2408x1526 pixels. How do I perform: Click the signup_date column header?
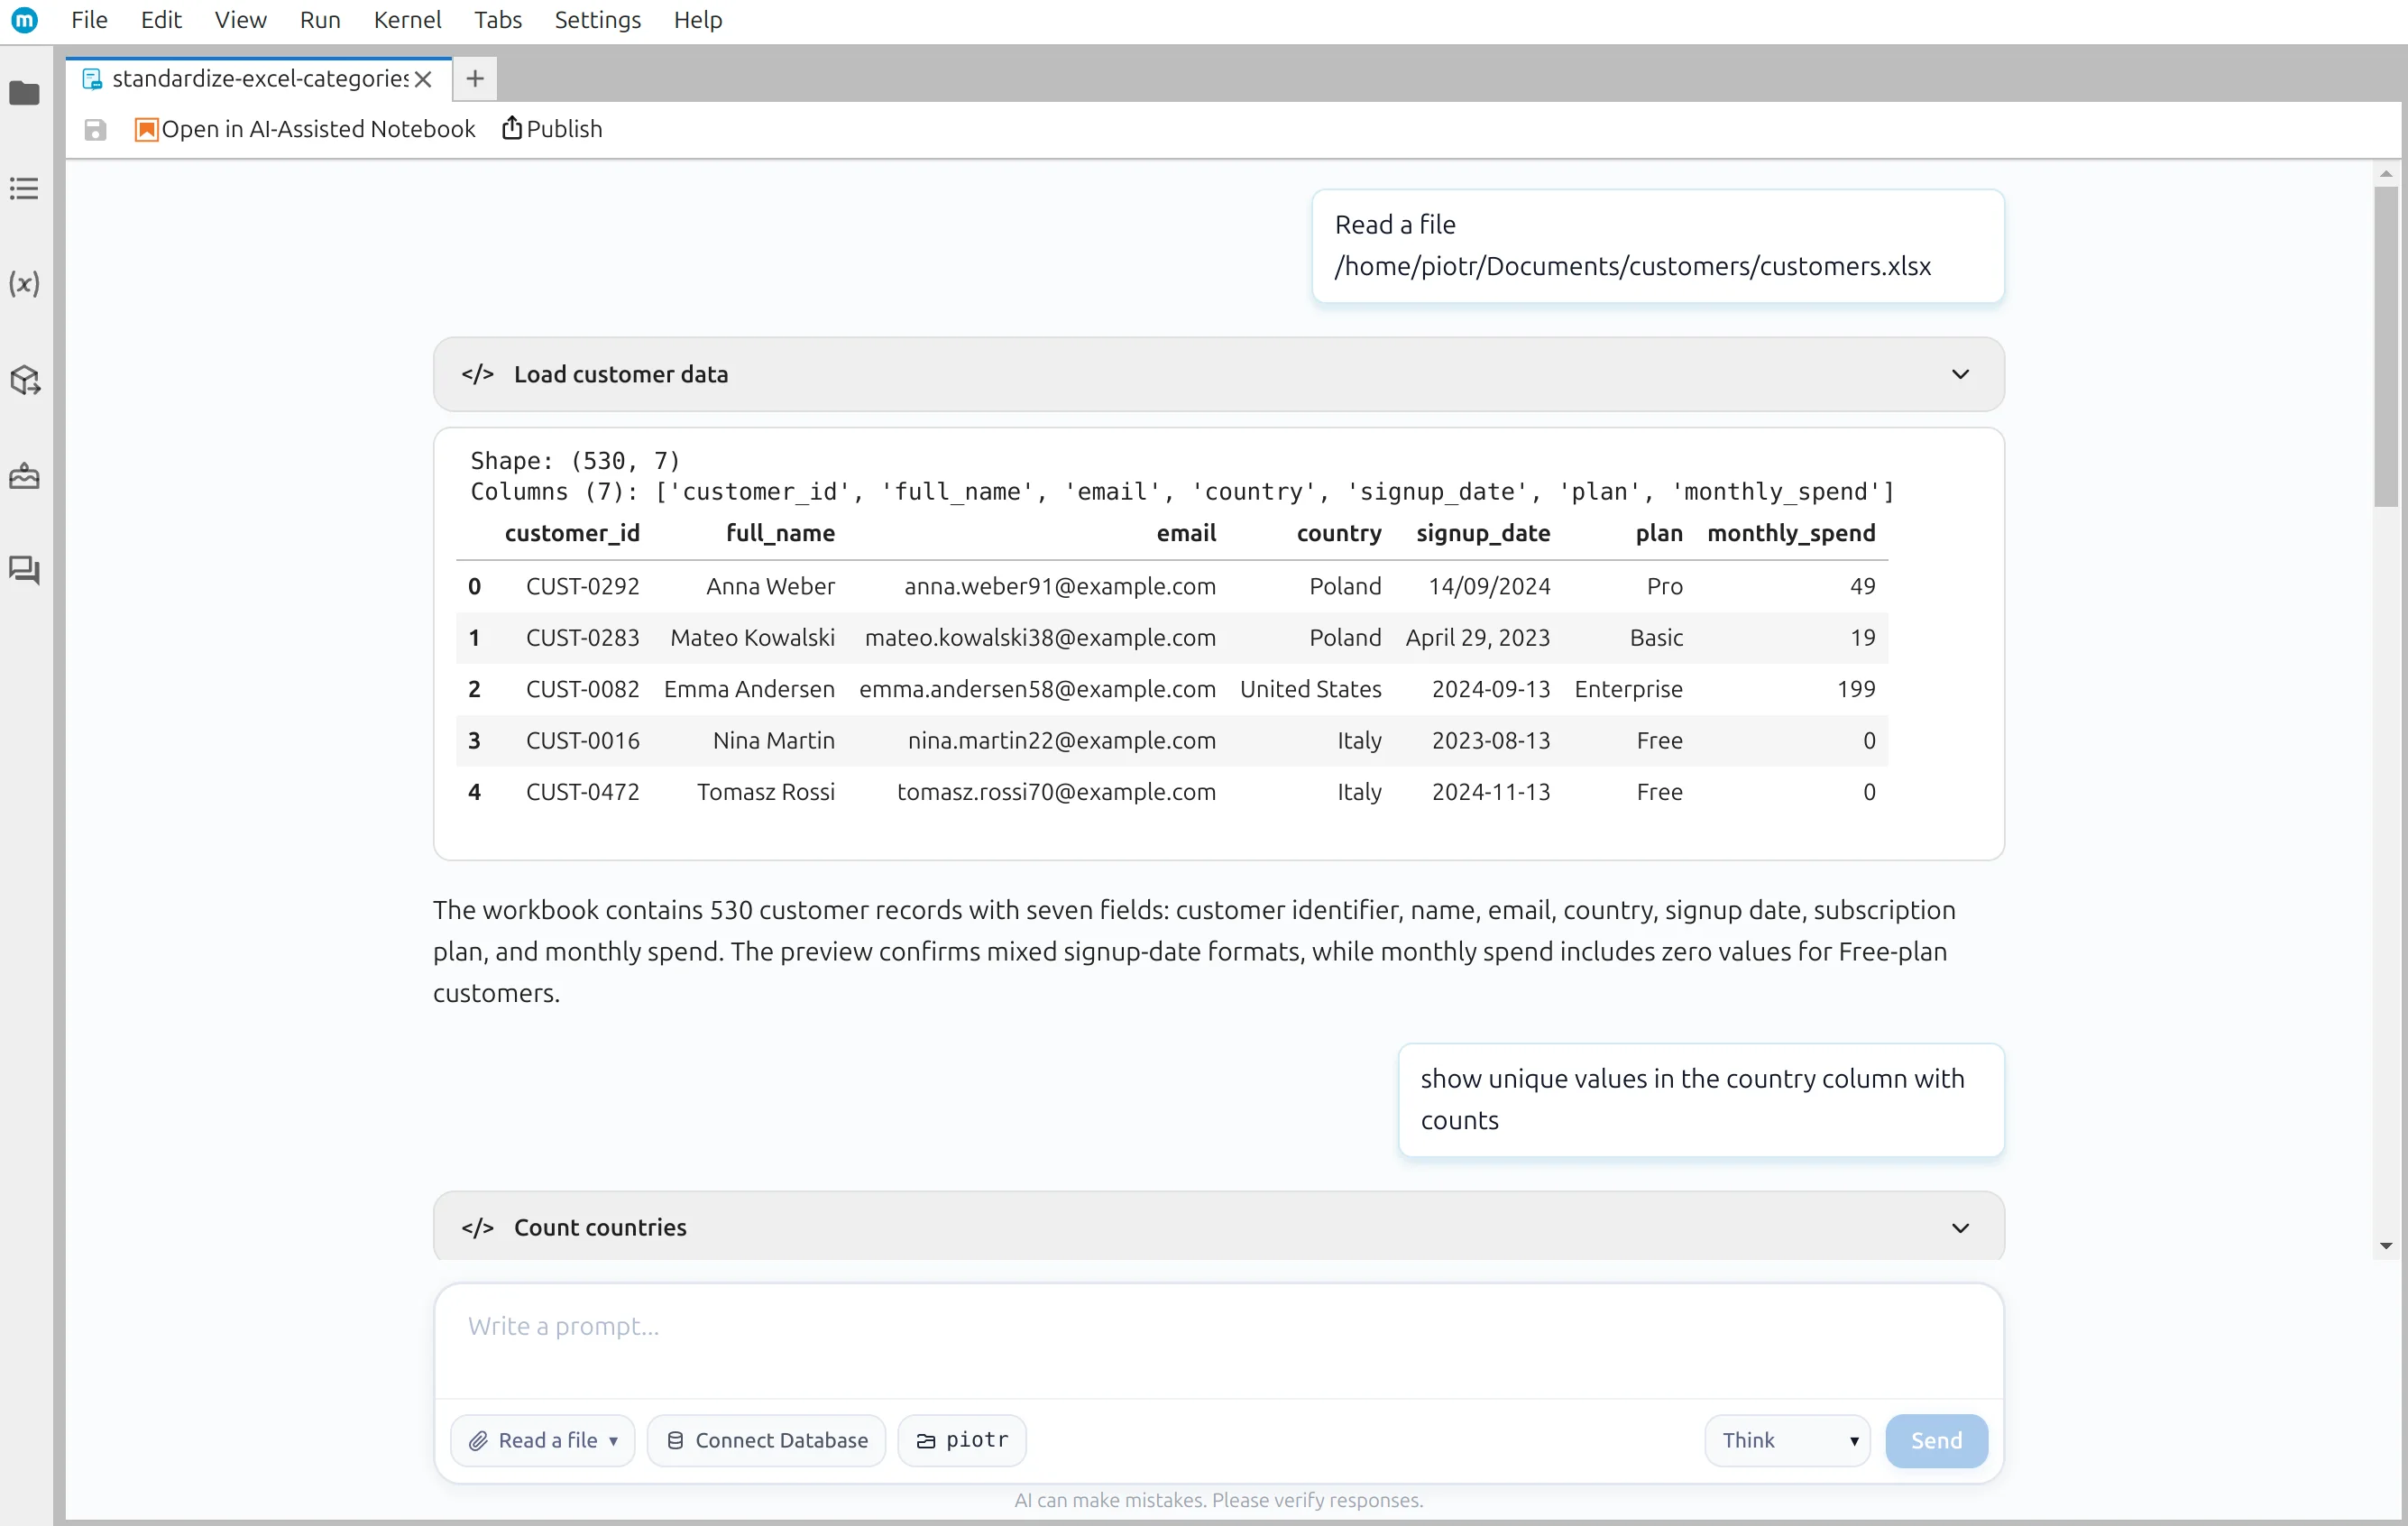tap(1483, 533)
